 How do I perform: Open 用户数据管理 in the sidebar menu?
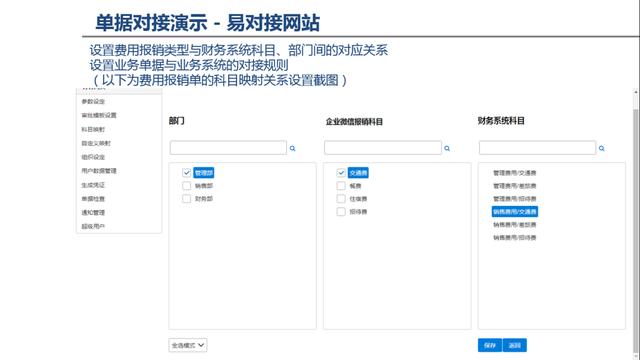99,171
